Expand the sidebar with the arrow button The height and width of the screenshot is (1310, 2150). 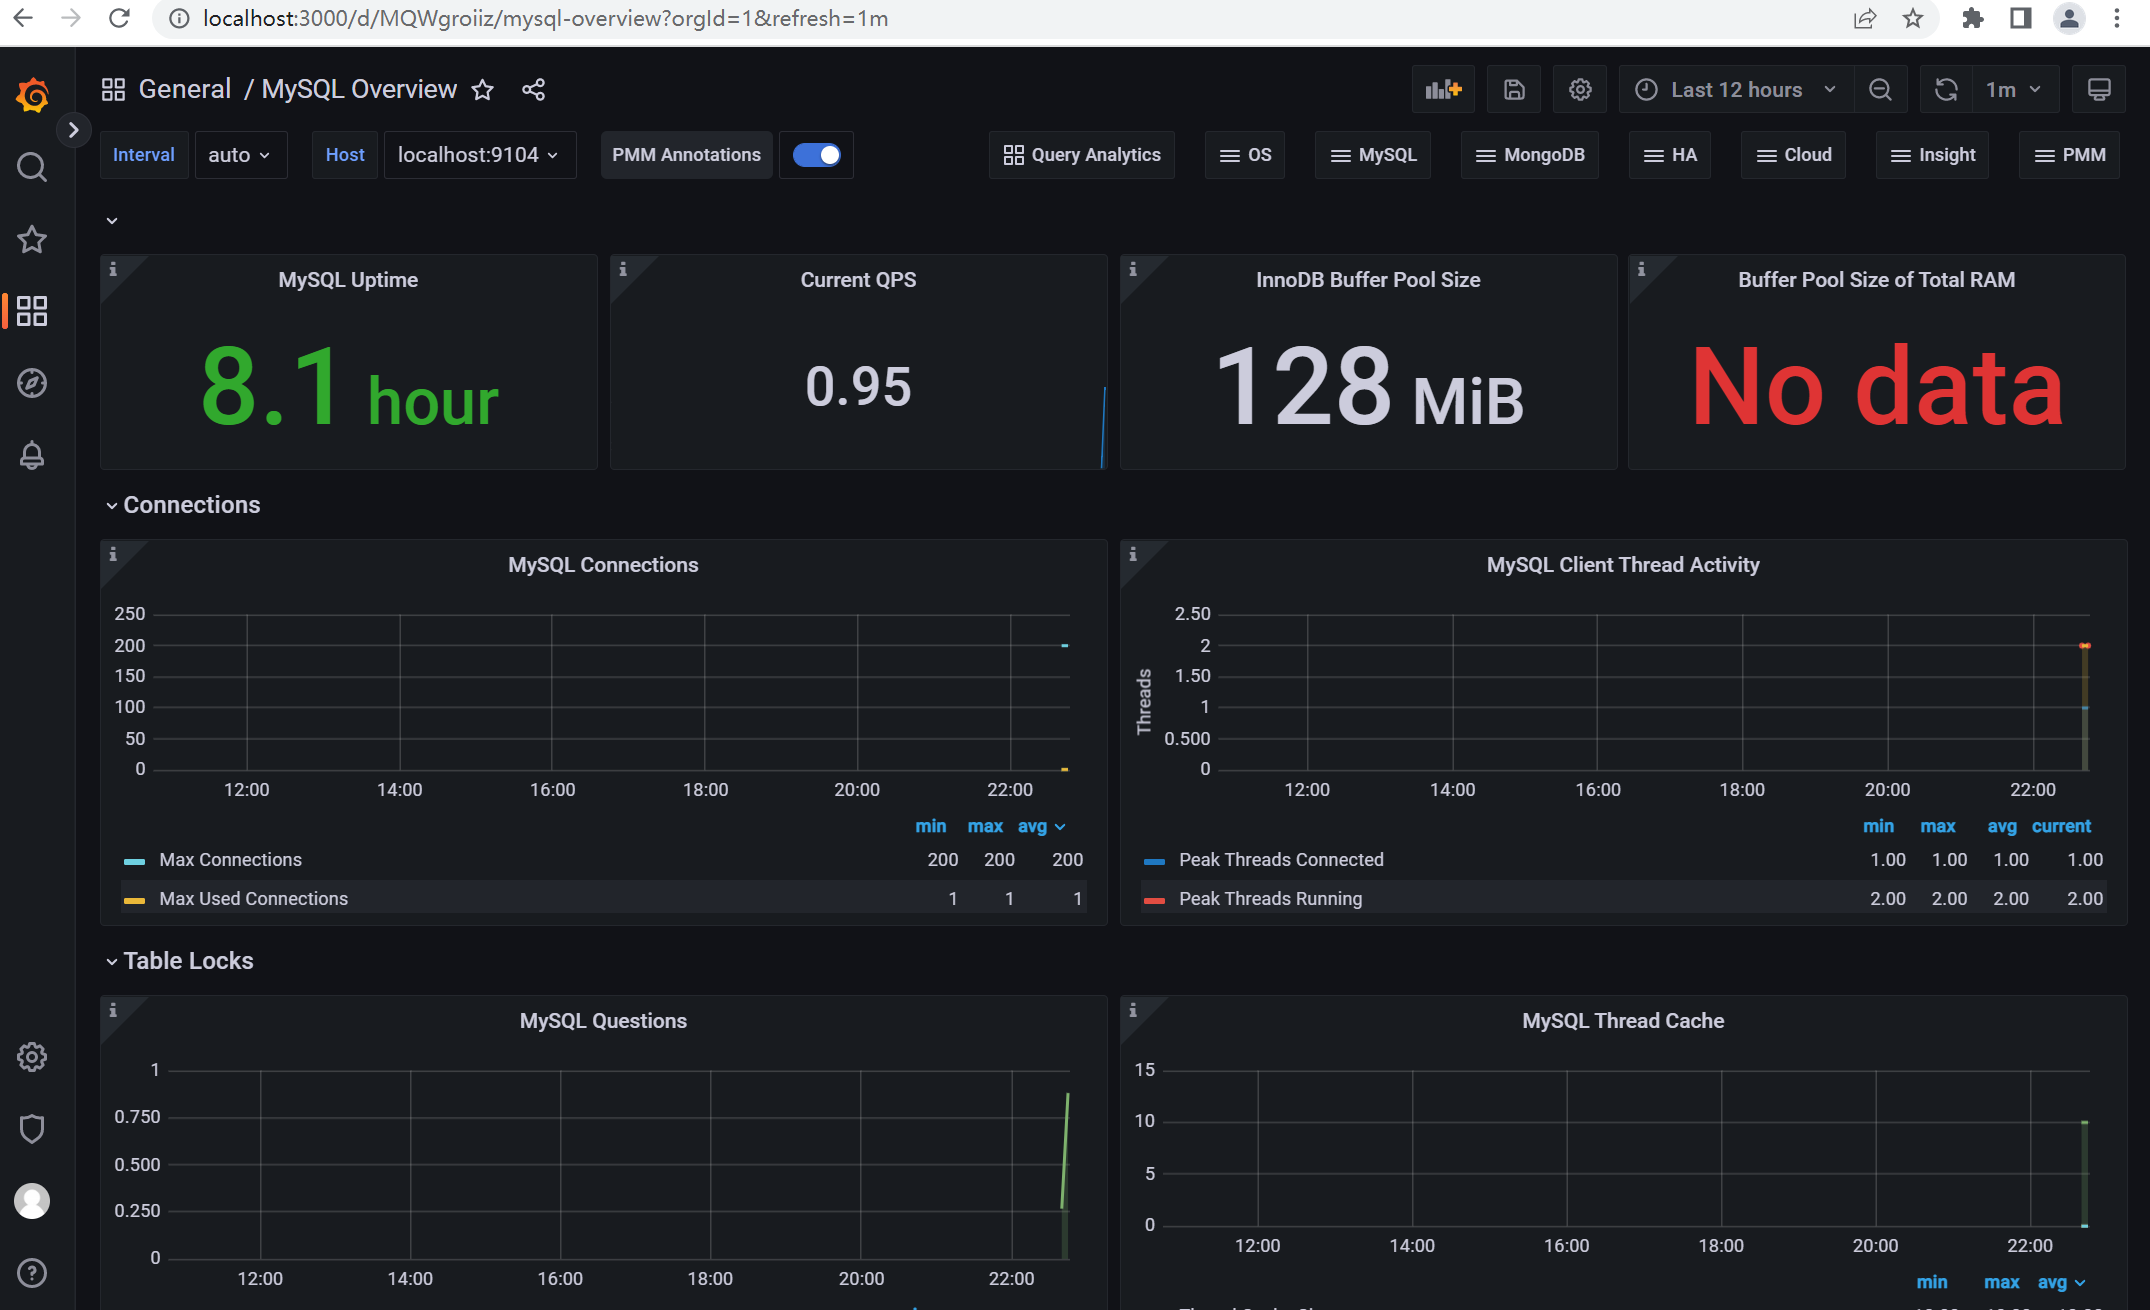(x=73, y=130)
